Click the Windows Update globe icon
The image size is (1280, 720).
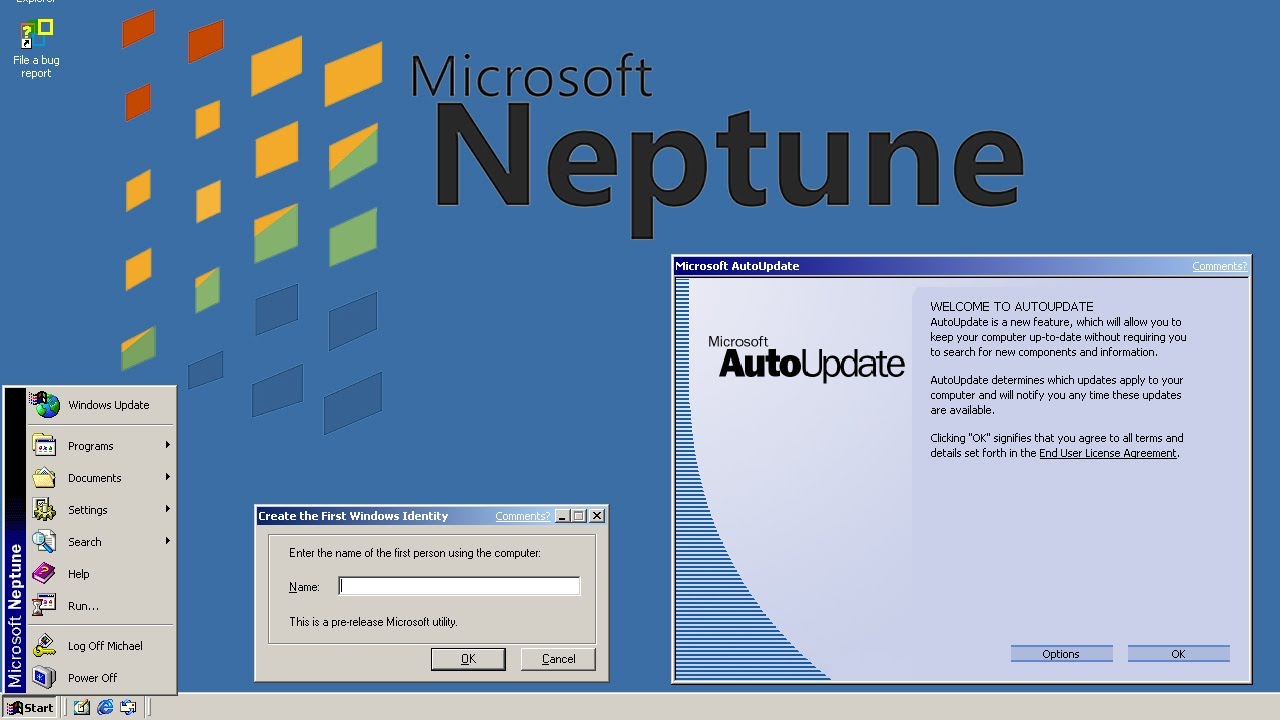45,405
